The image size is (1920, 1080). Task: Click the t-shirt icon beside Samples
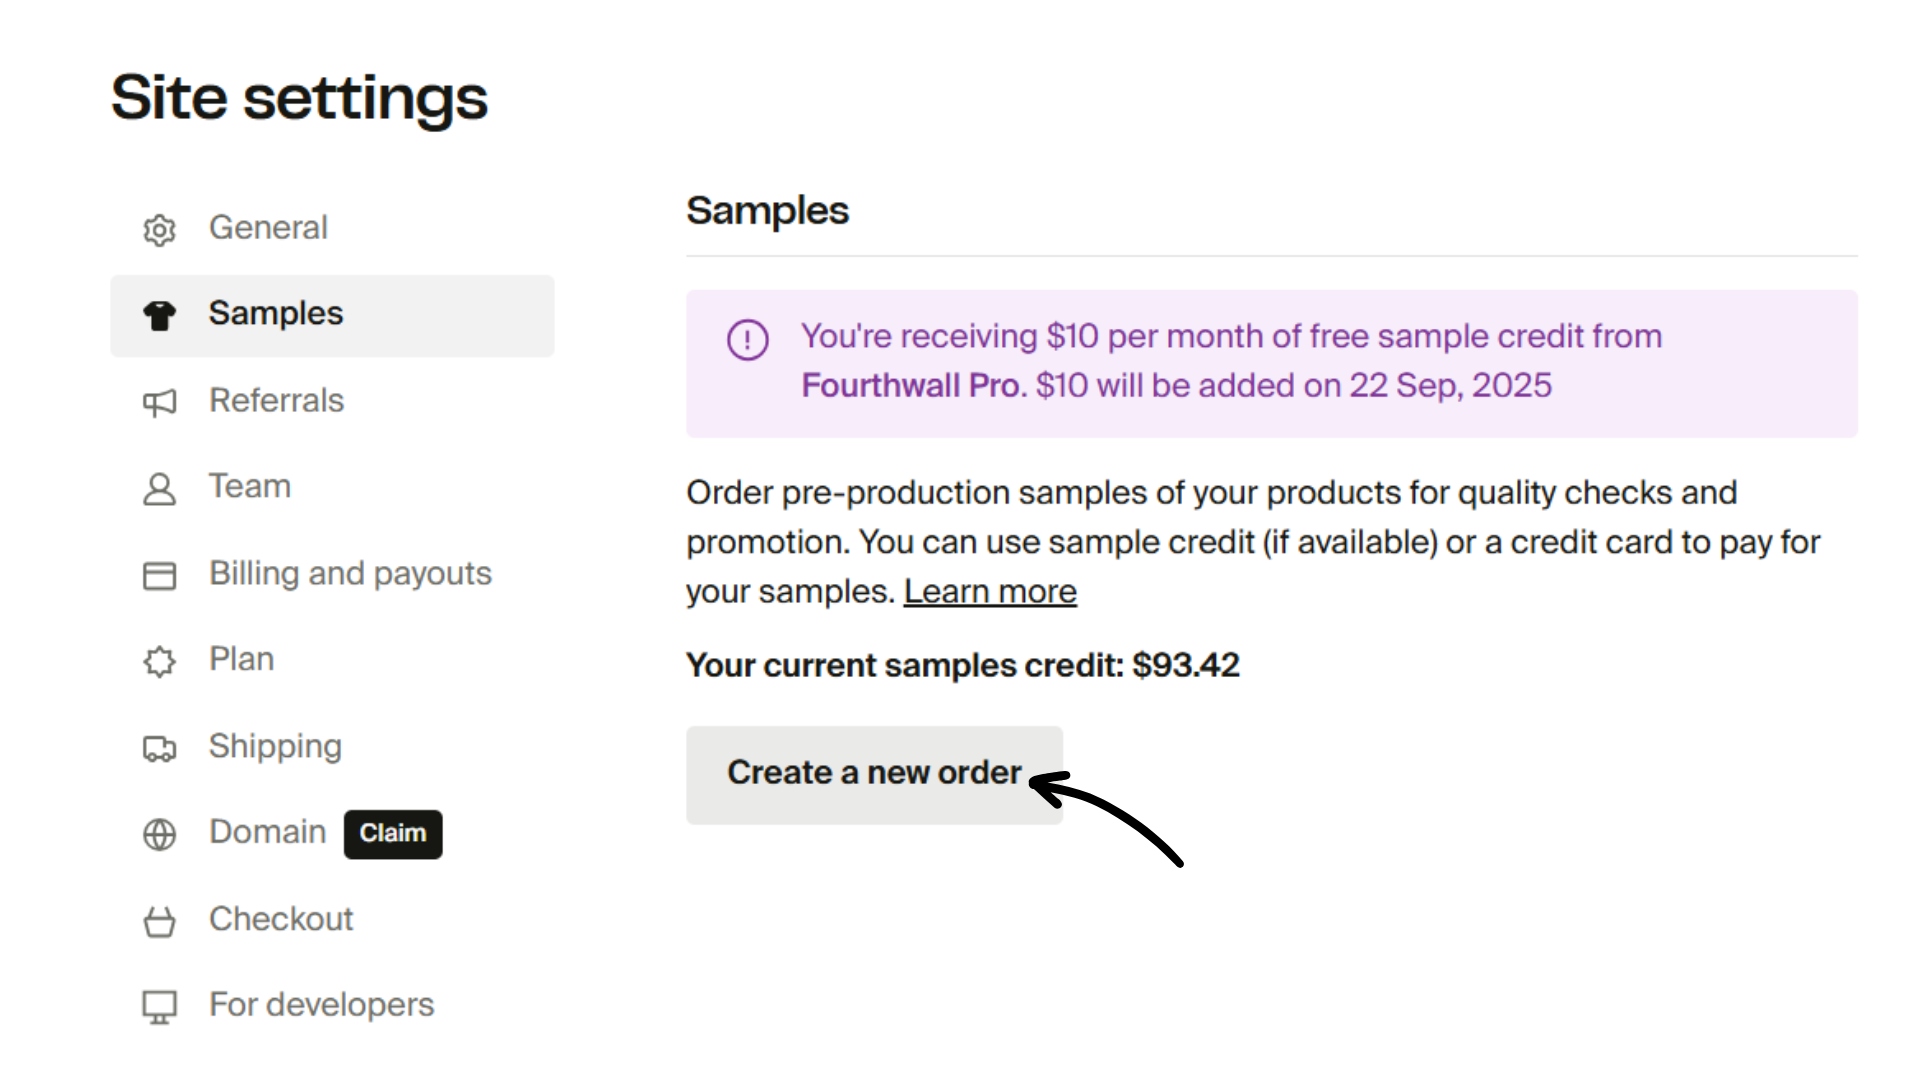click(159, 315)
